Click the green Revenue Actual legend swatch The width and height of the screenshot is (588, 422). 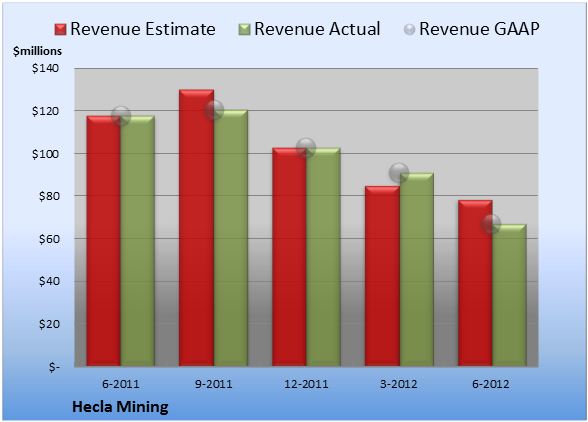pyautogui.click(x=244, y=29)
